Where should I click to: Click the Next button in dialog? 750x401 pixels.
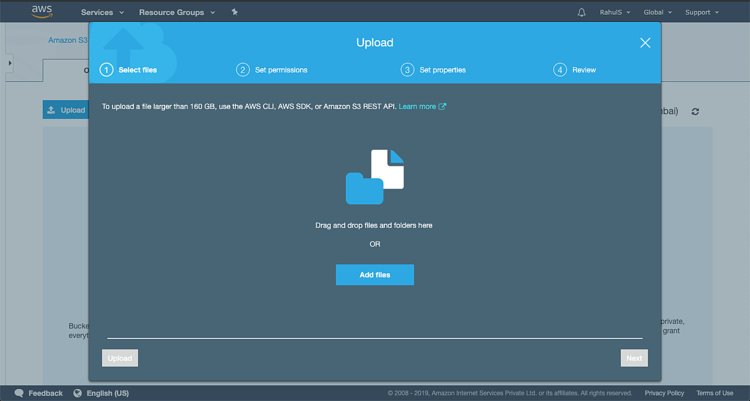[633, 357]
